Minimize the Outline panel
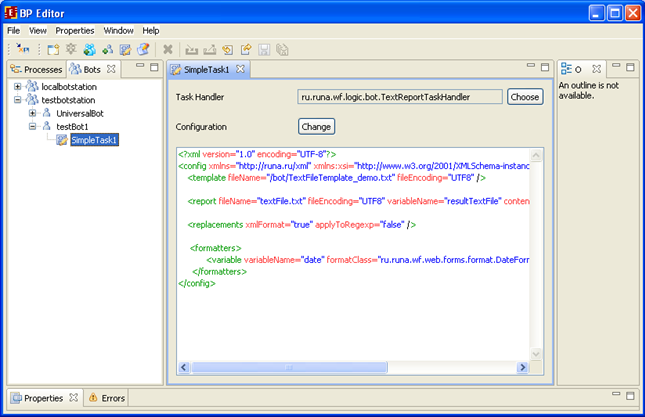This screenshot has width=645, height=417. [615, 68]
